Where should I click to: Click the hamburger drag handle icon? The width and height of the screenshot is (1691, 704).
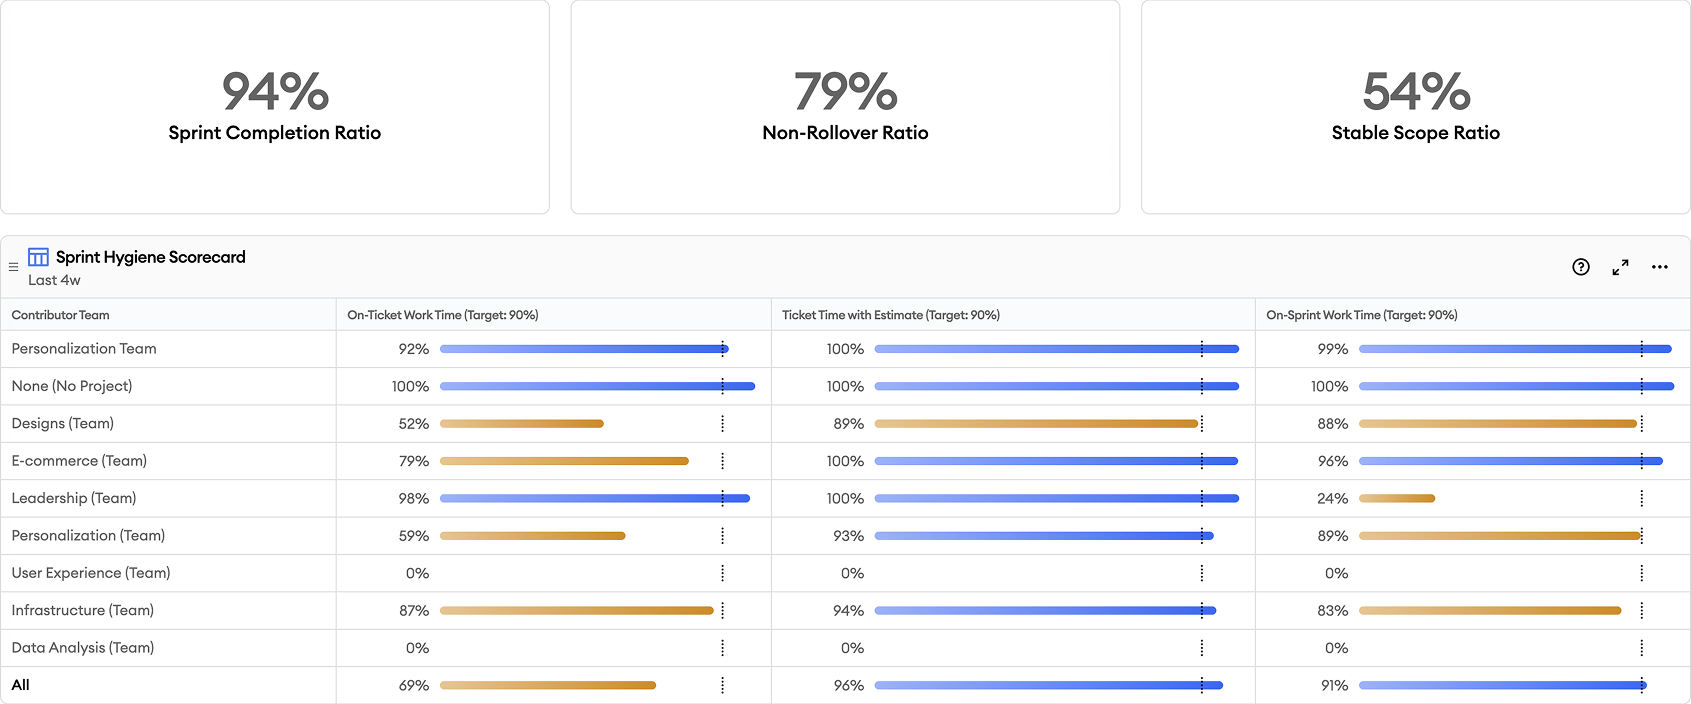tap(13, 266)
